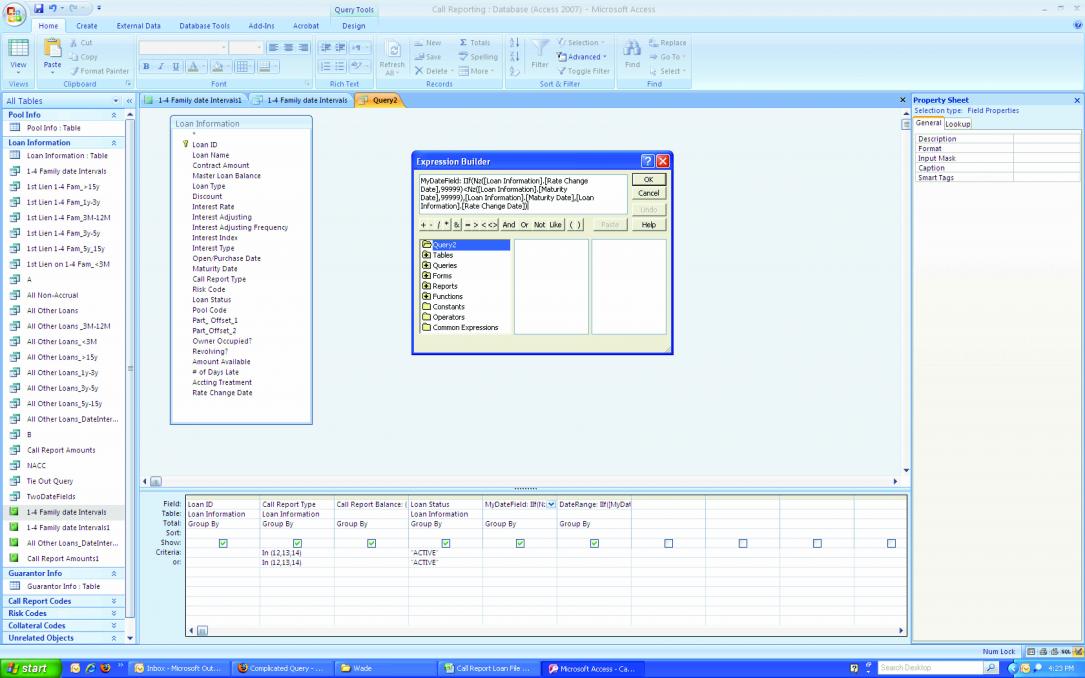
Task: Expand the Tables node in Expression Builder
Action: click(x=427, y=255)
